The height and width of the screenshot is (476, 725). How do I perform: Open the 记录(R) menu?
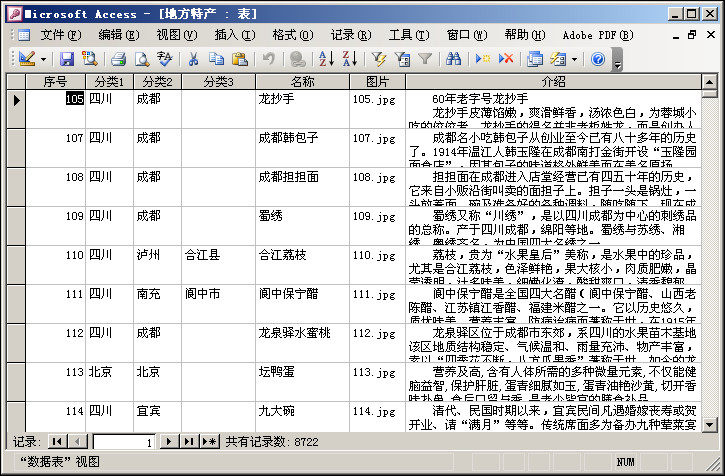(x=351, y=35)
